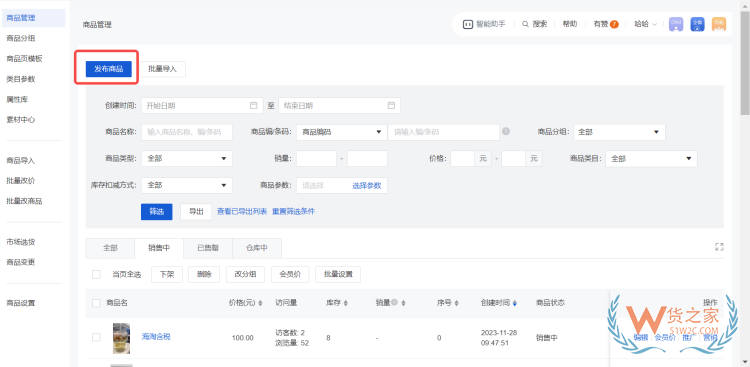750x367 pixels.
Task: Open 商品分组 dropdown
Action: (619, 132)
